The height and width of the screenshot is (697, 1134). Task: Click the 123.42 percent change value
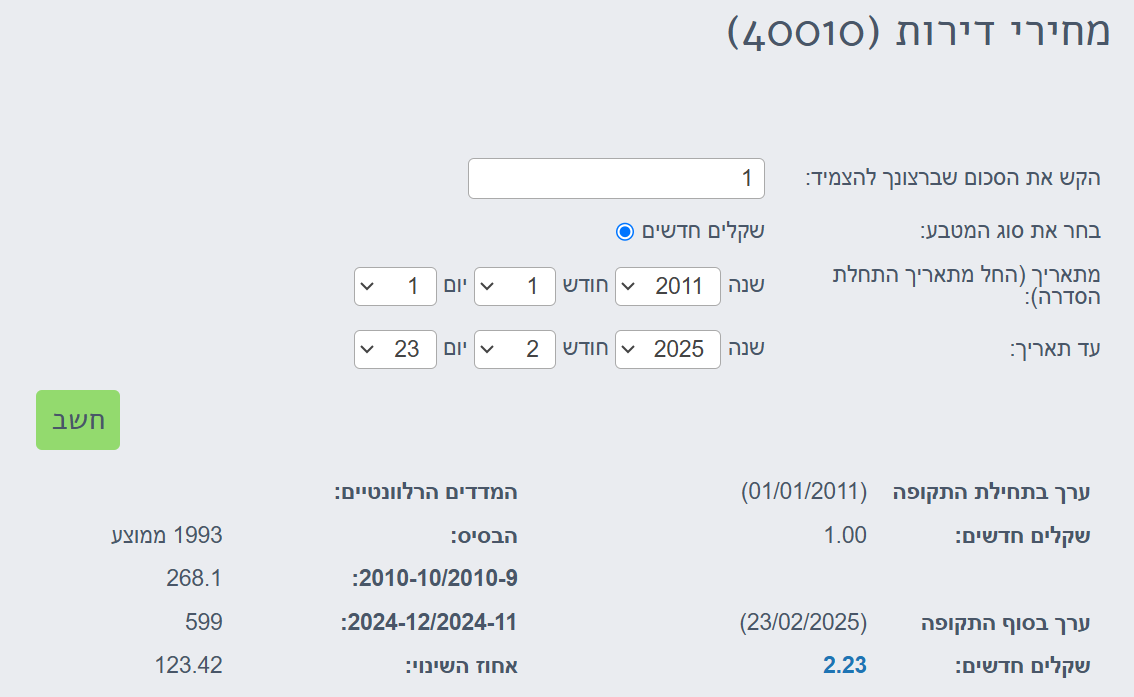point(189,665)
